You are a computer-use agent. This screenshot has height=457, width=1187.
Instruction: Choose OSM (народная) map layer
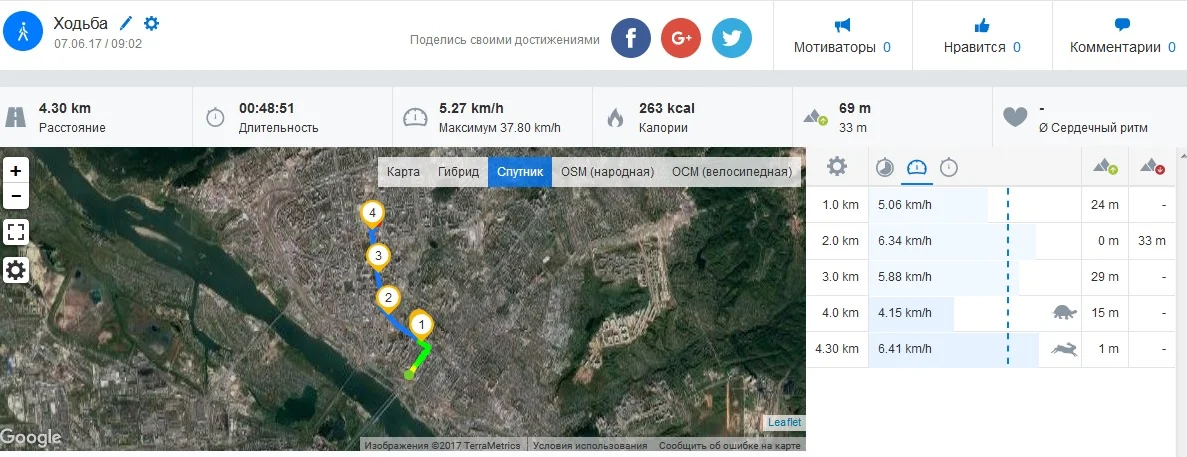coord(607,172)
